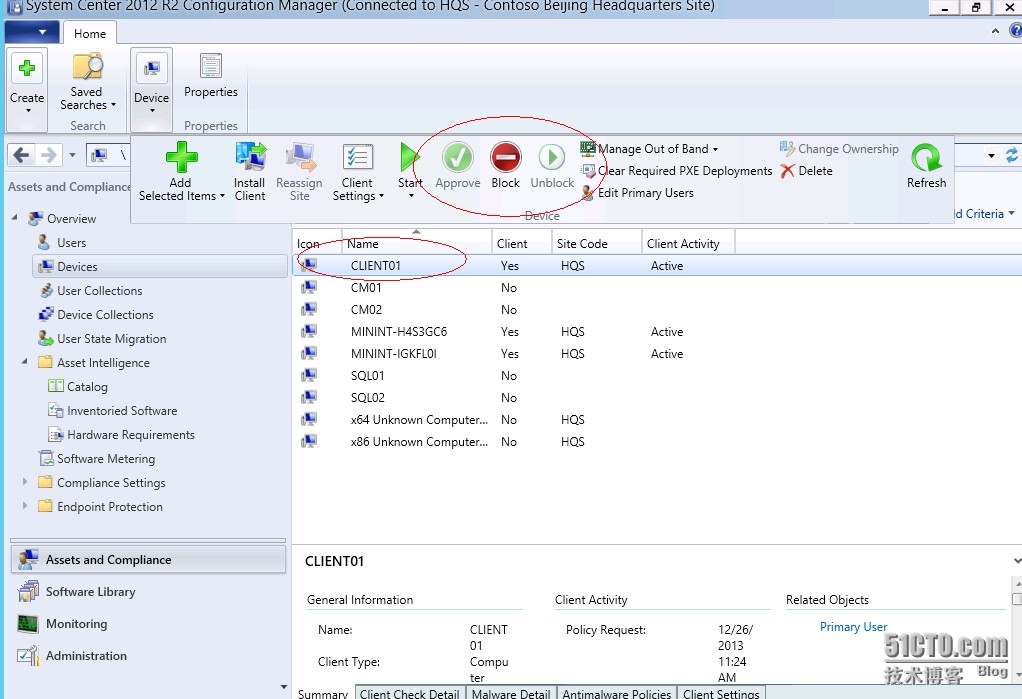Open Saved Searches folder icon
1022x699 pixels.
[x=87, y=67]
